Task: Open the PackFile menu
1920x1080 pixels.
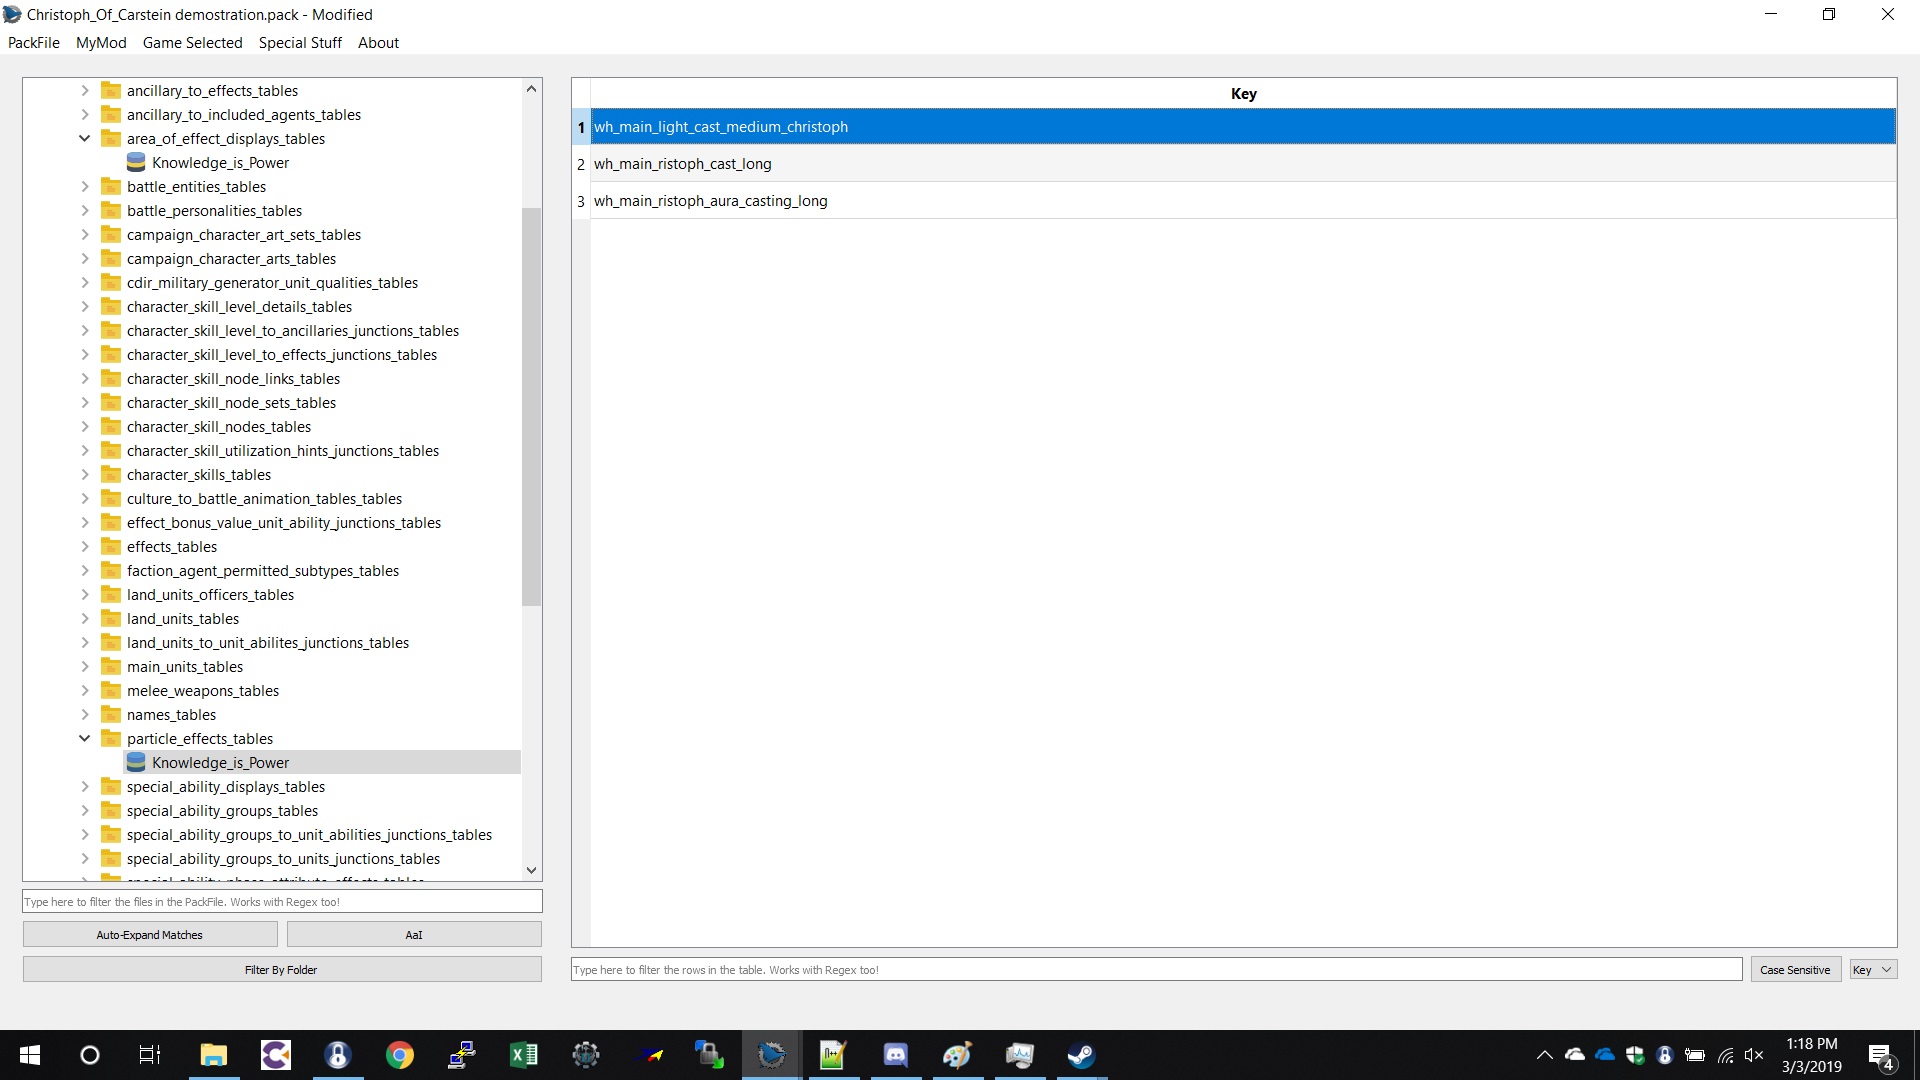Action: [34, 43]
